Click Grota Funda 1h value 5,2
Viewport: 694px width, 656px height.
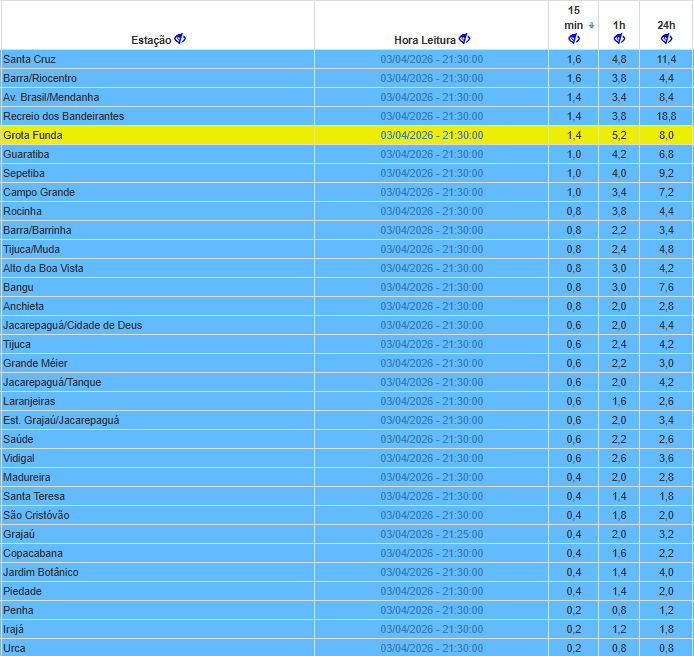[x=619, y=135]
